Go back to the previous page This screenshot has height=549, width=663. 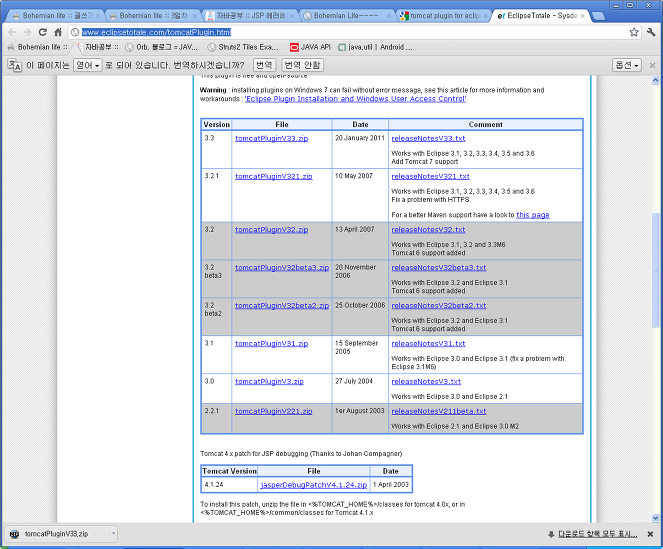[x=12, y=32]
